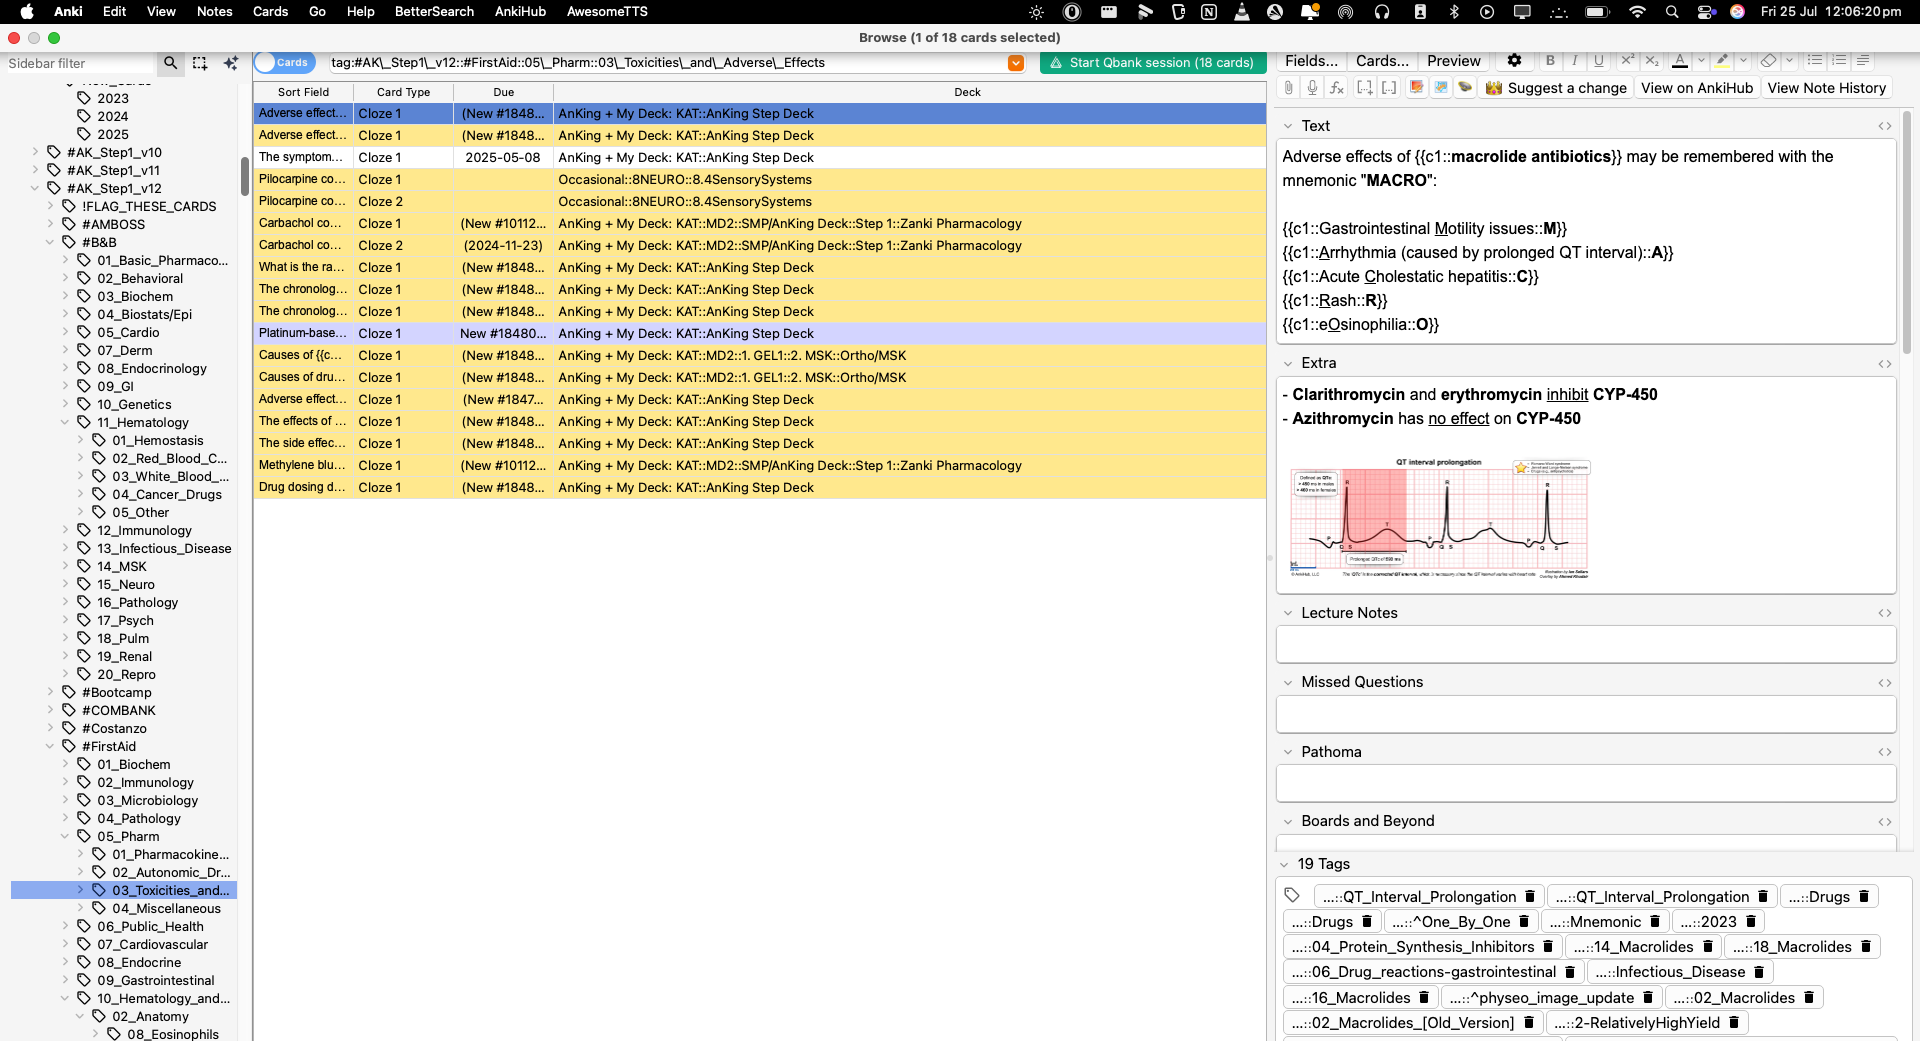Open the equations fx menu icon

[x=1337, y=88]
